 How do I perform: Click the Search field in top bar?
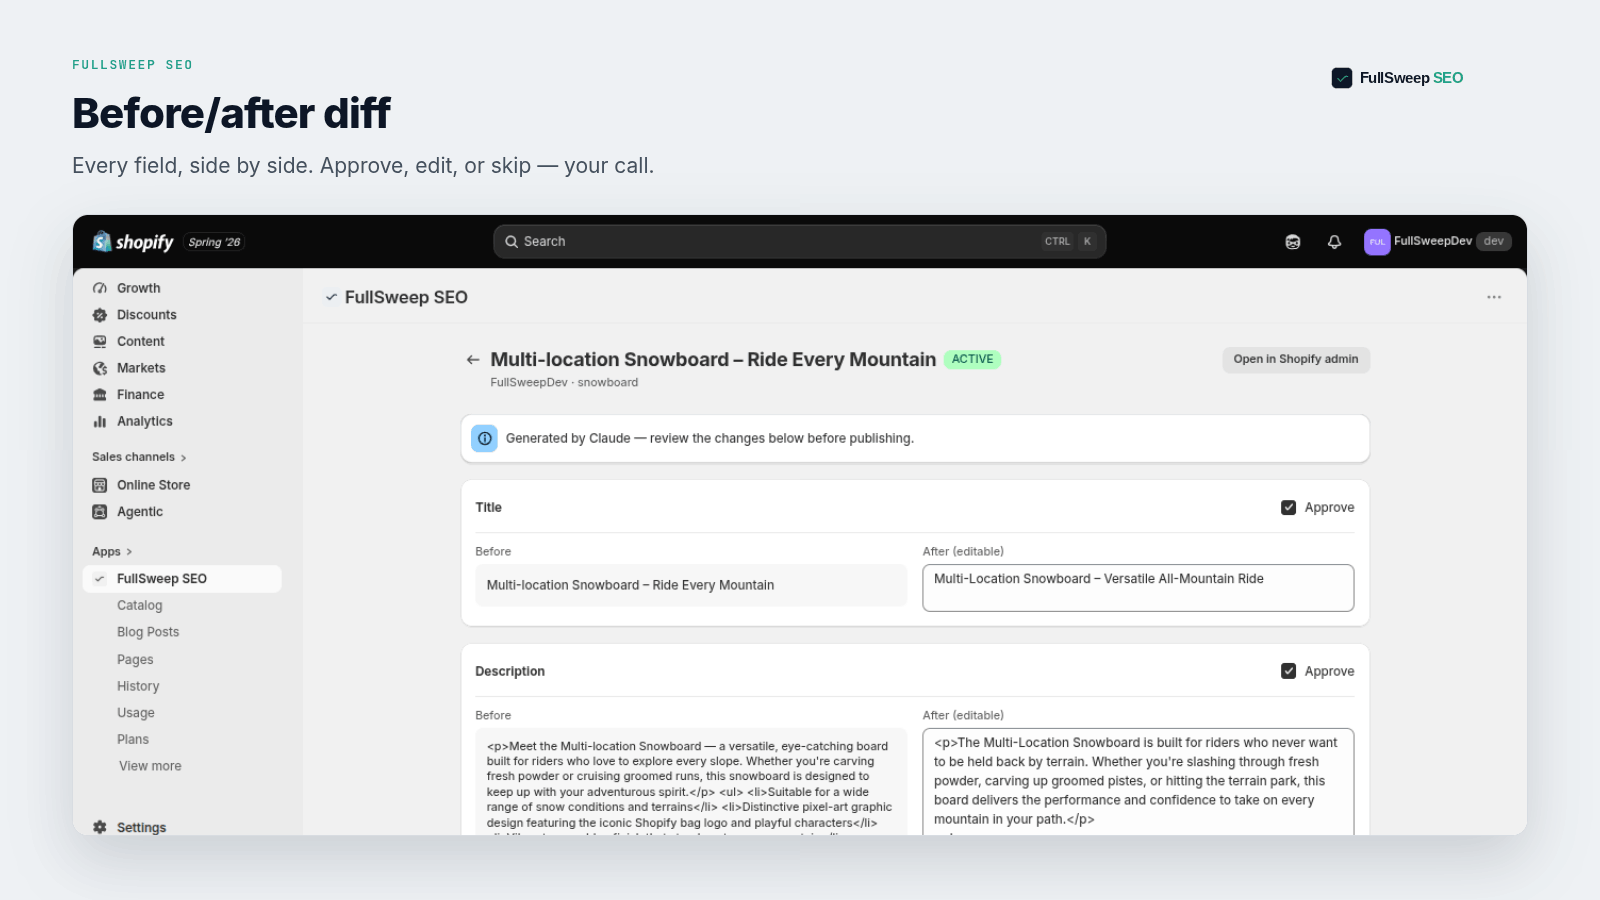coord(799,242)
